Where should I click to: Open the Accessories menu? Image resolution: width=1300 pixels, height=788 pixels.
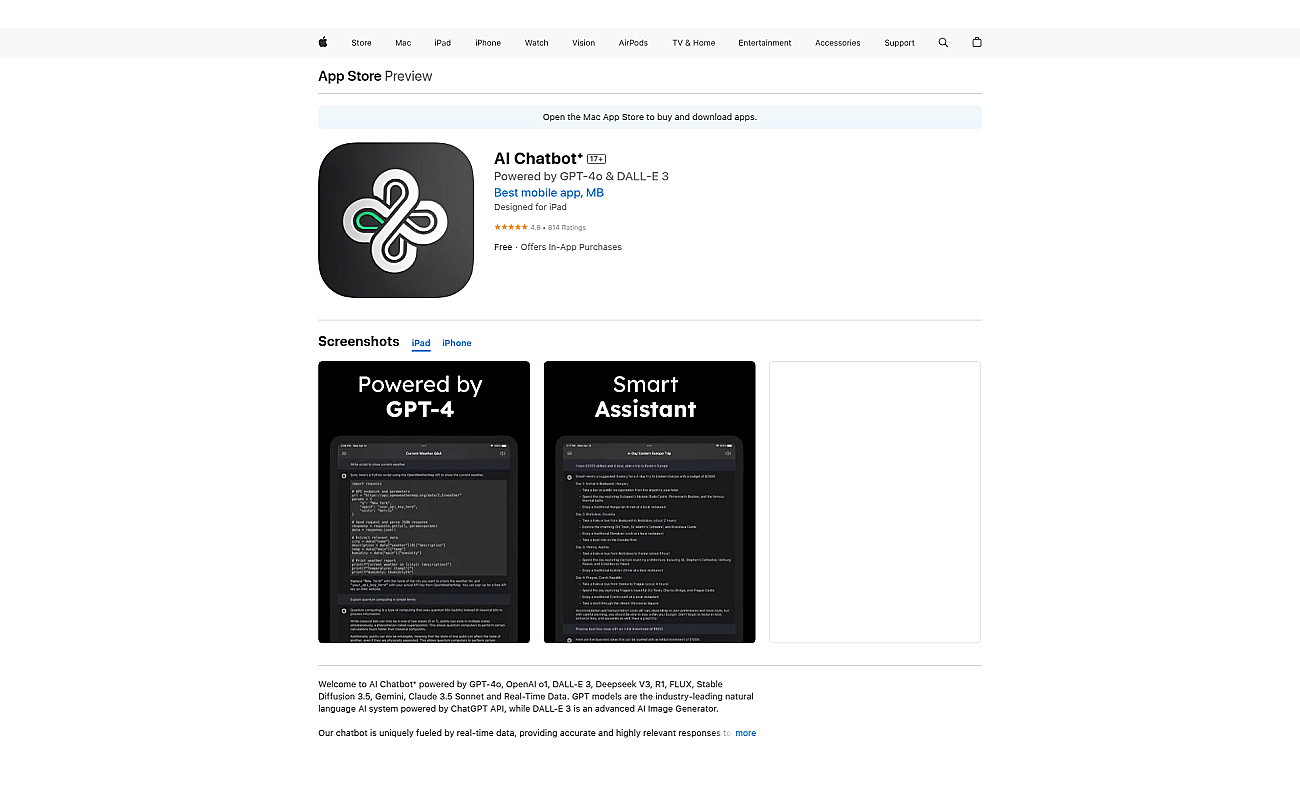pos(838,43)
